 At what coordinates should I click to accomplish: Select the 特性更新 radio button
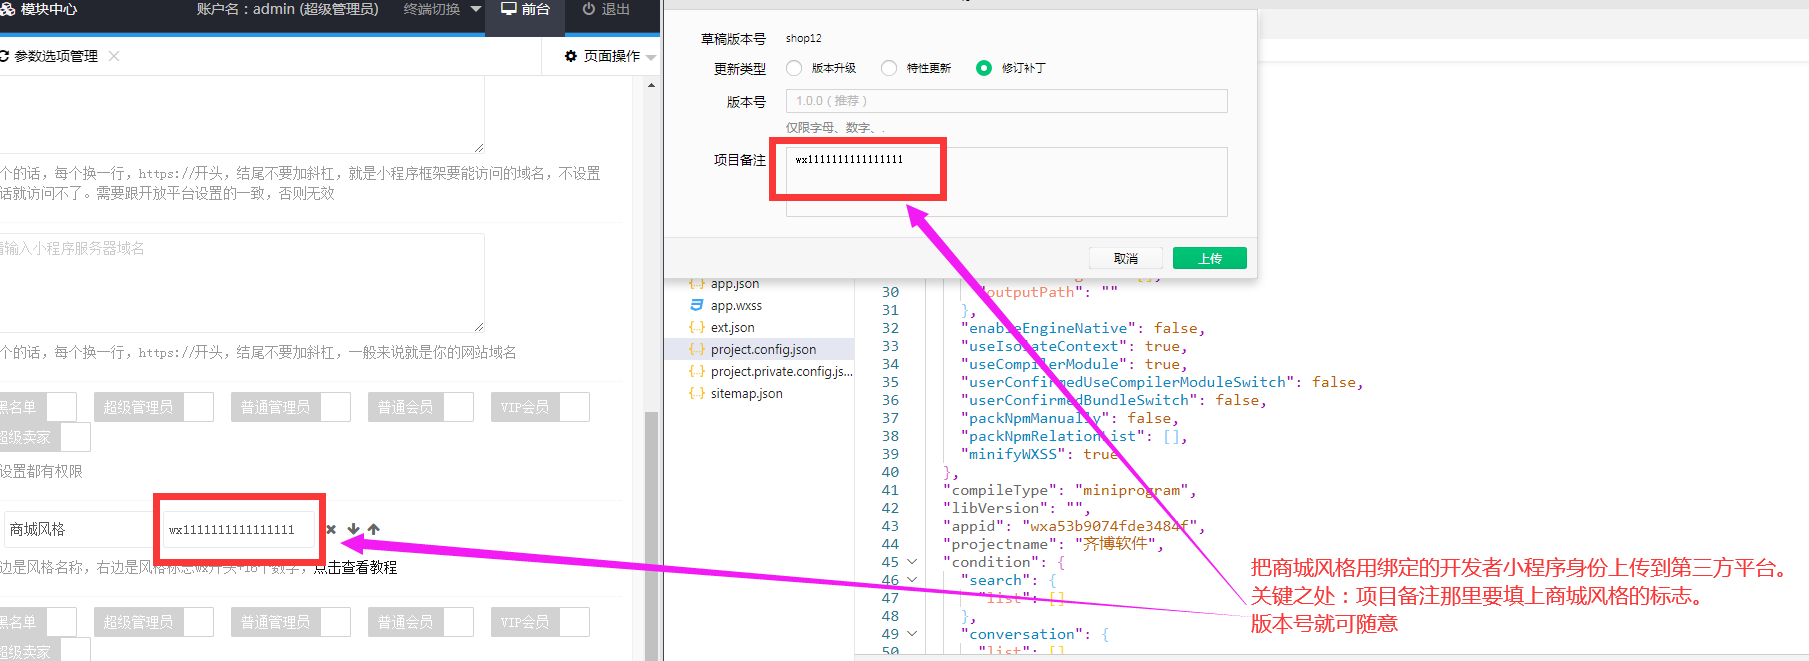889,68
